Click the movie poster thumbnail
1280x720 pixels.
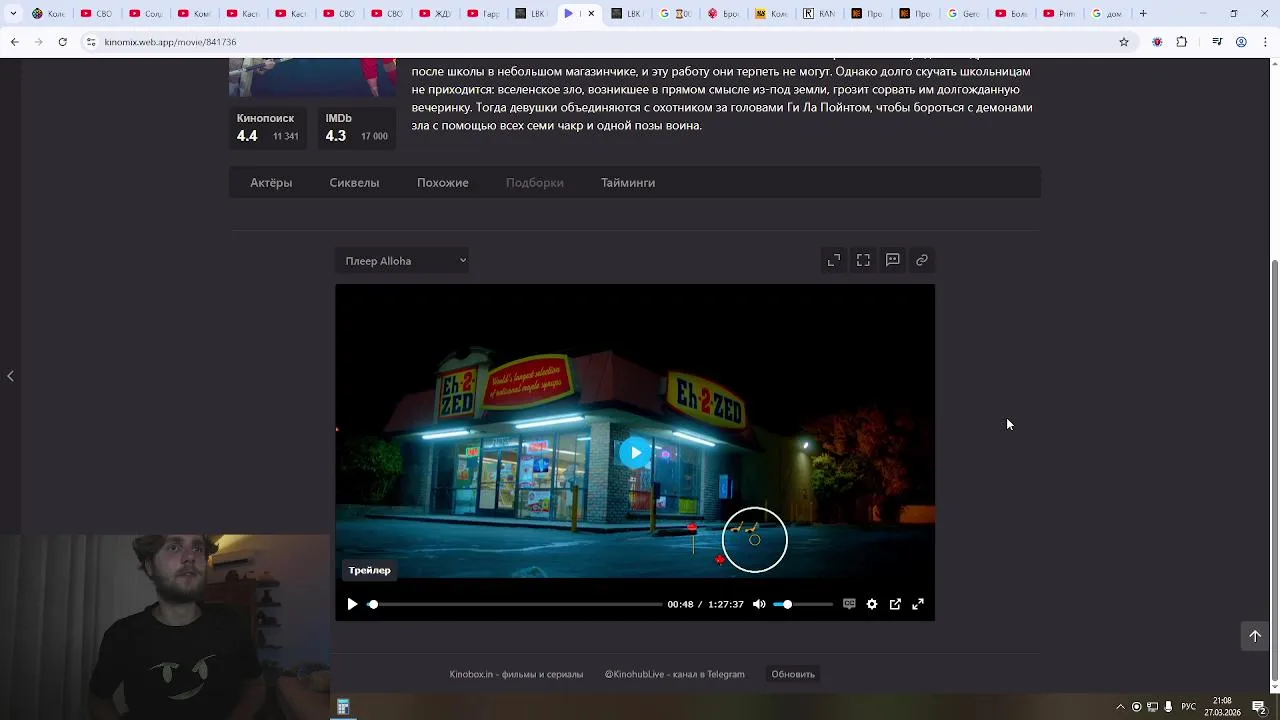point(312,77)
